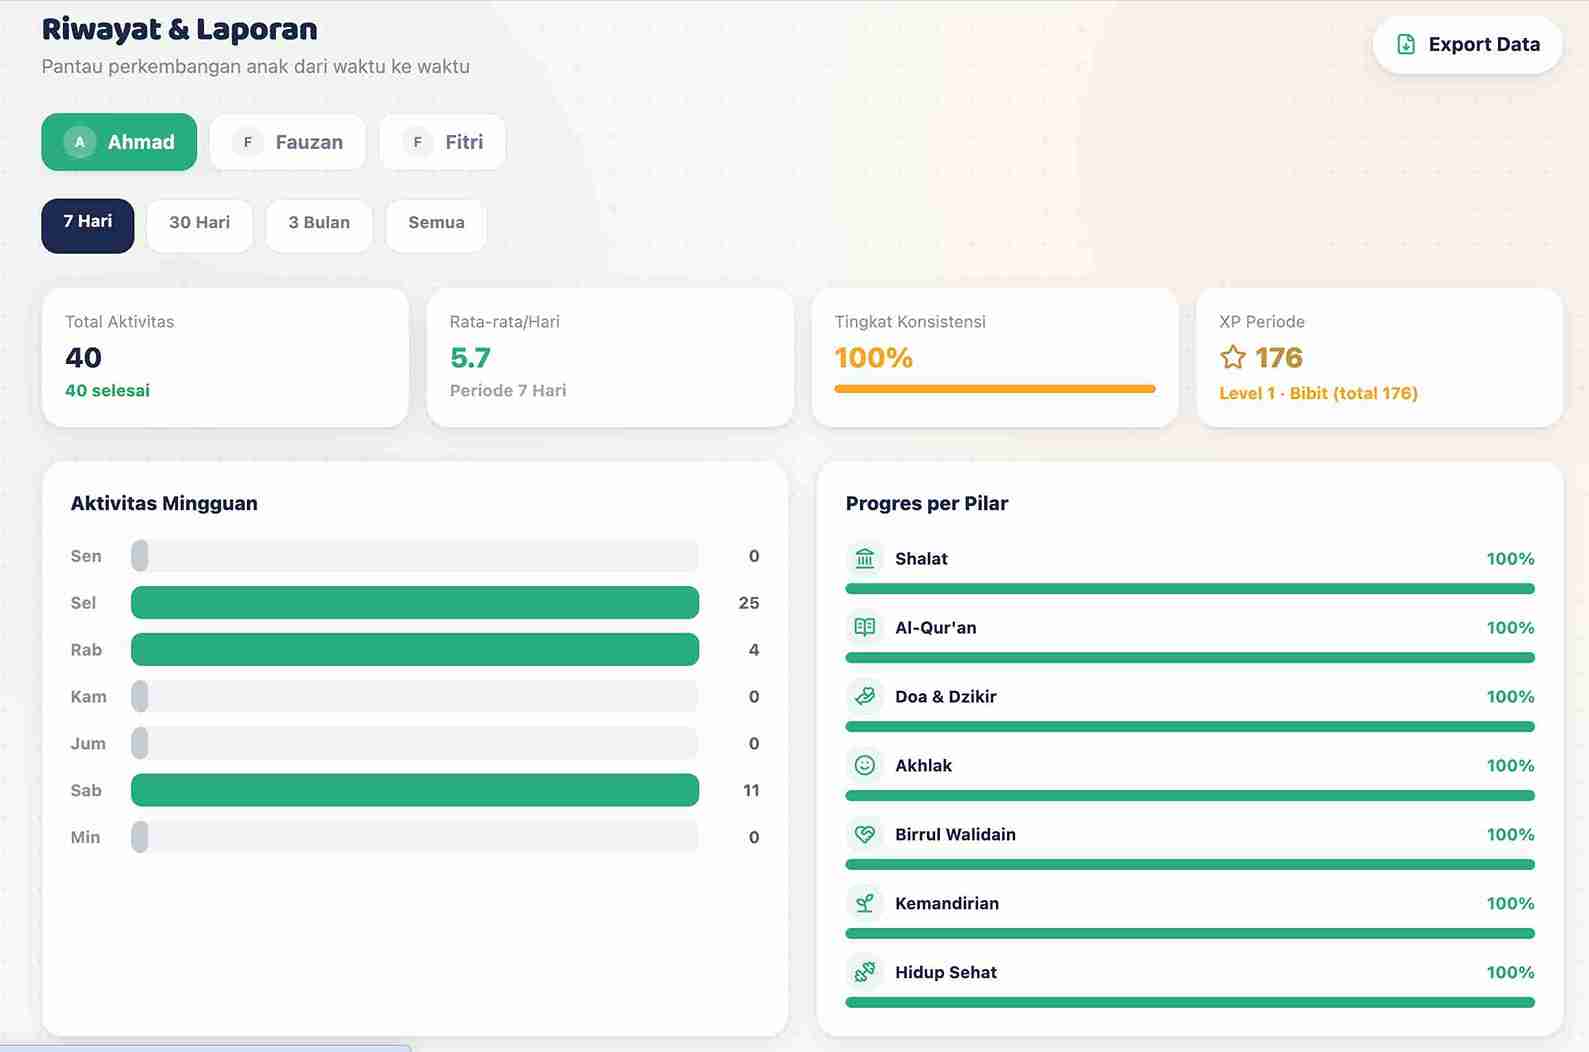Click the Shalat green progress bar
This screenshot has width=1589, height=1052.
click(x=1190, y=589)
